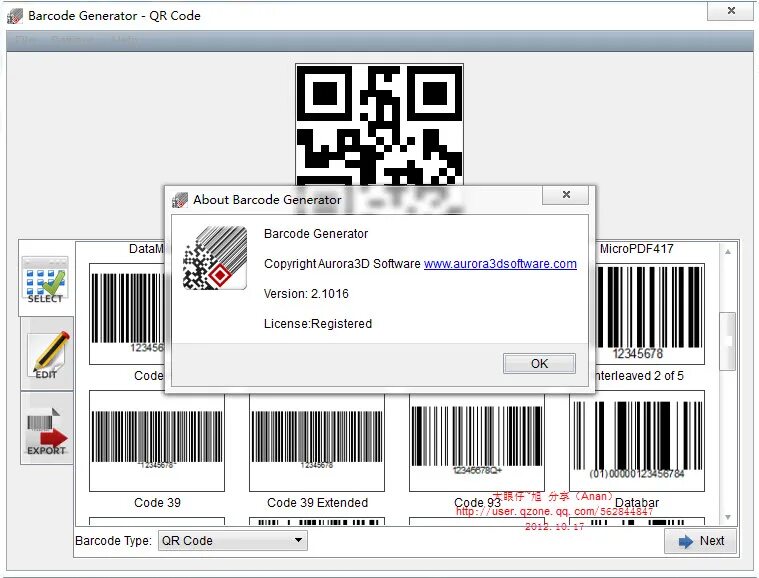Click the 'License:Registered' text
The image size is (759, 578).
[x=318, y=324]
